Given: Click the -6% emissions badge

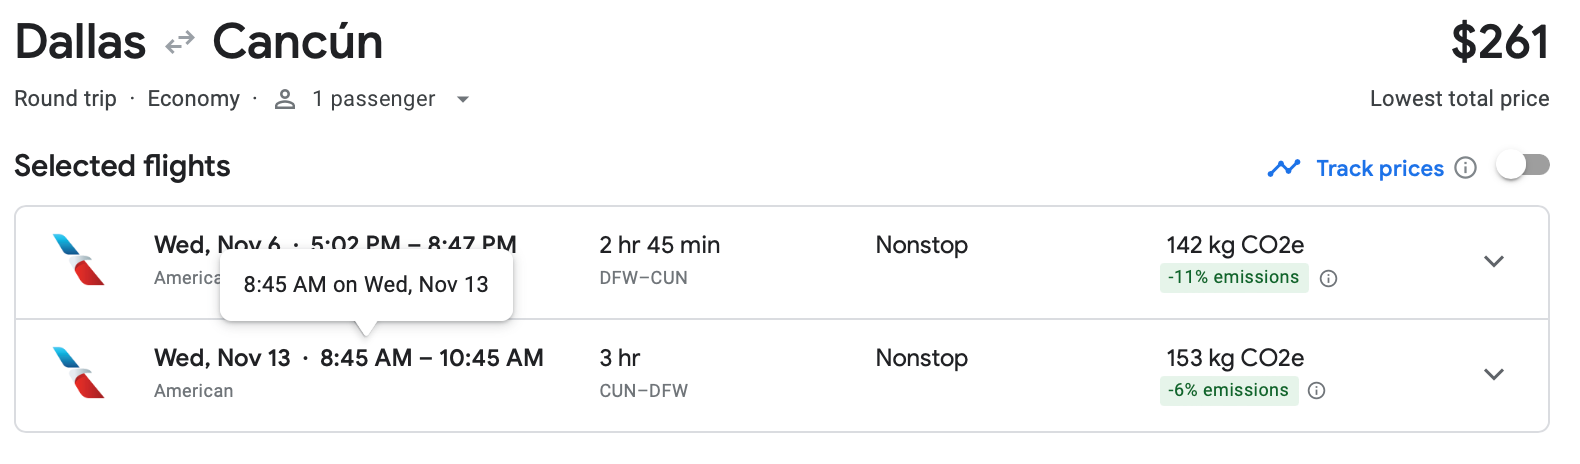Looking at the screenshot, I should [x=1228, y=390].
